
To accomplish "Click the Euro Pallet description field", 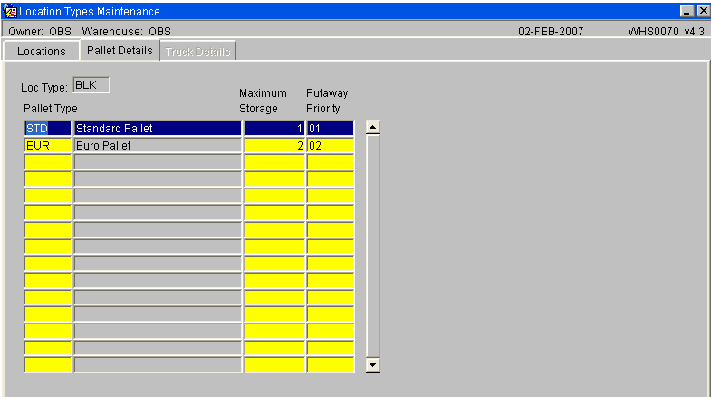I will pos(158,145).
